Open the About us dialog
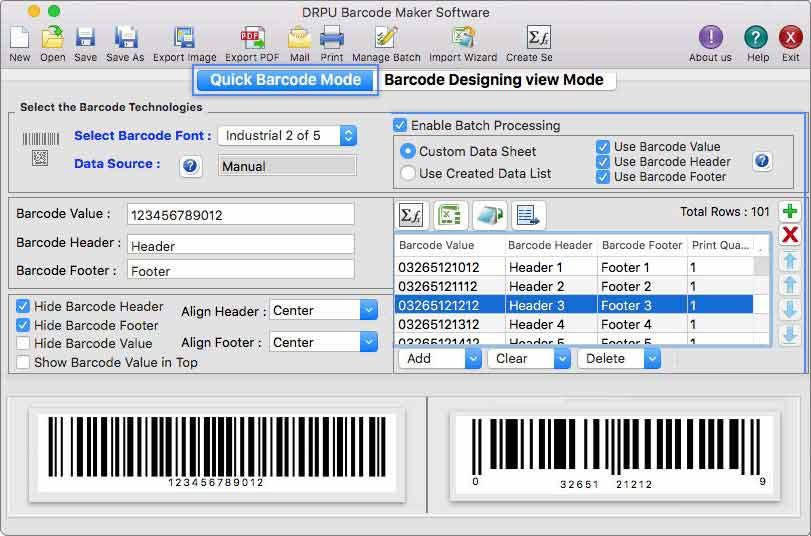811x536 pixels. click(711, 37)
